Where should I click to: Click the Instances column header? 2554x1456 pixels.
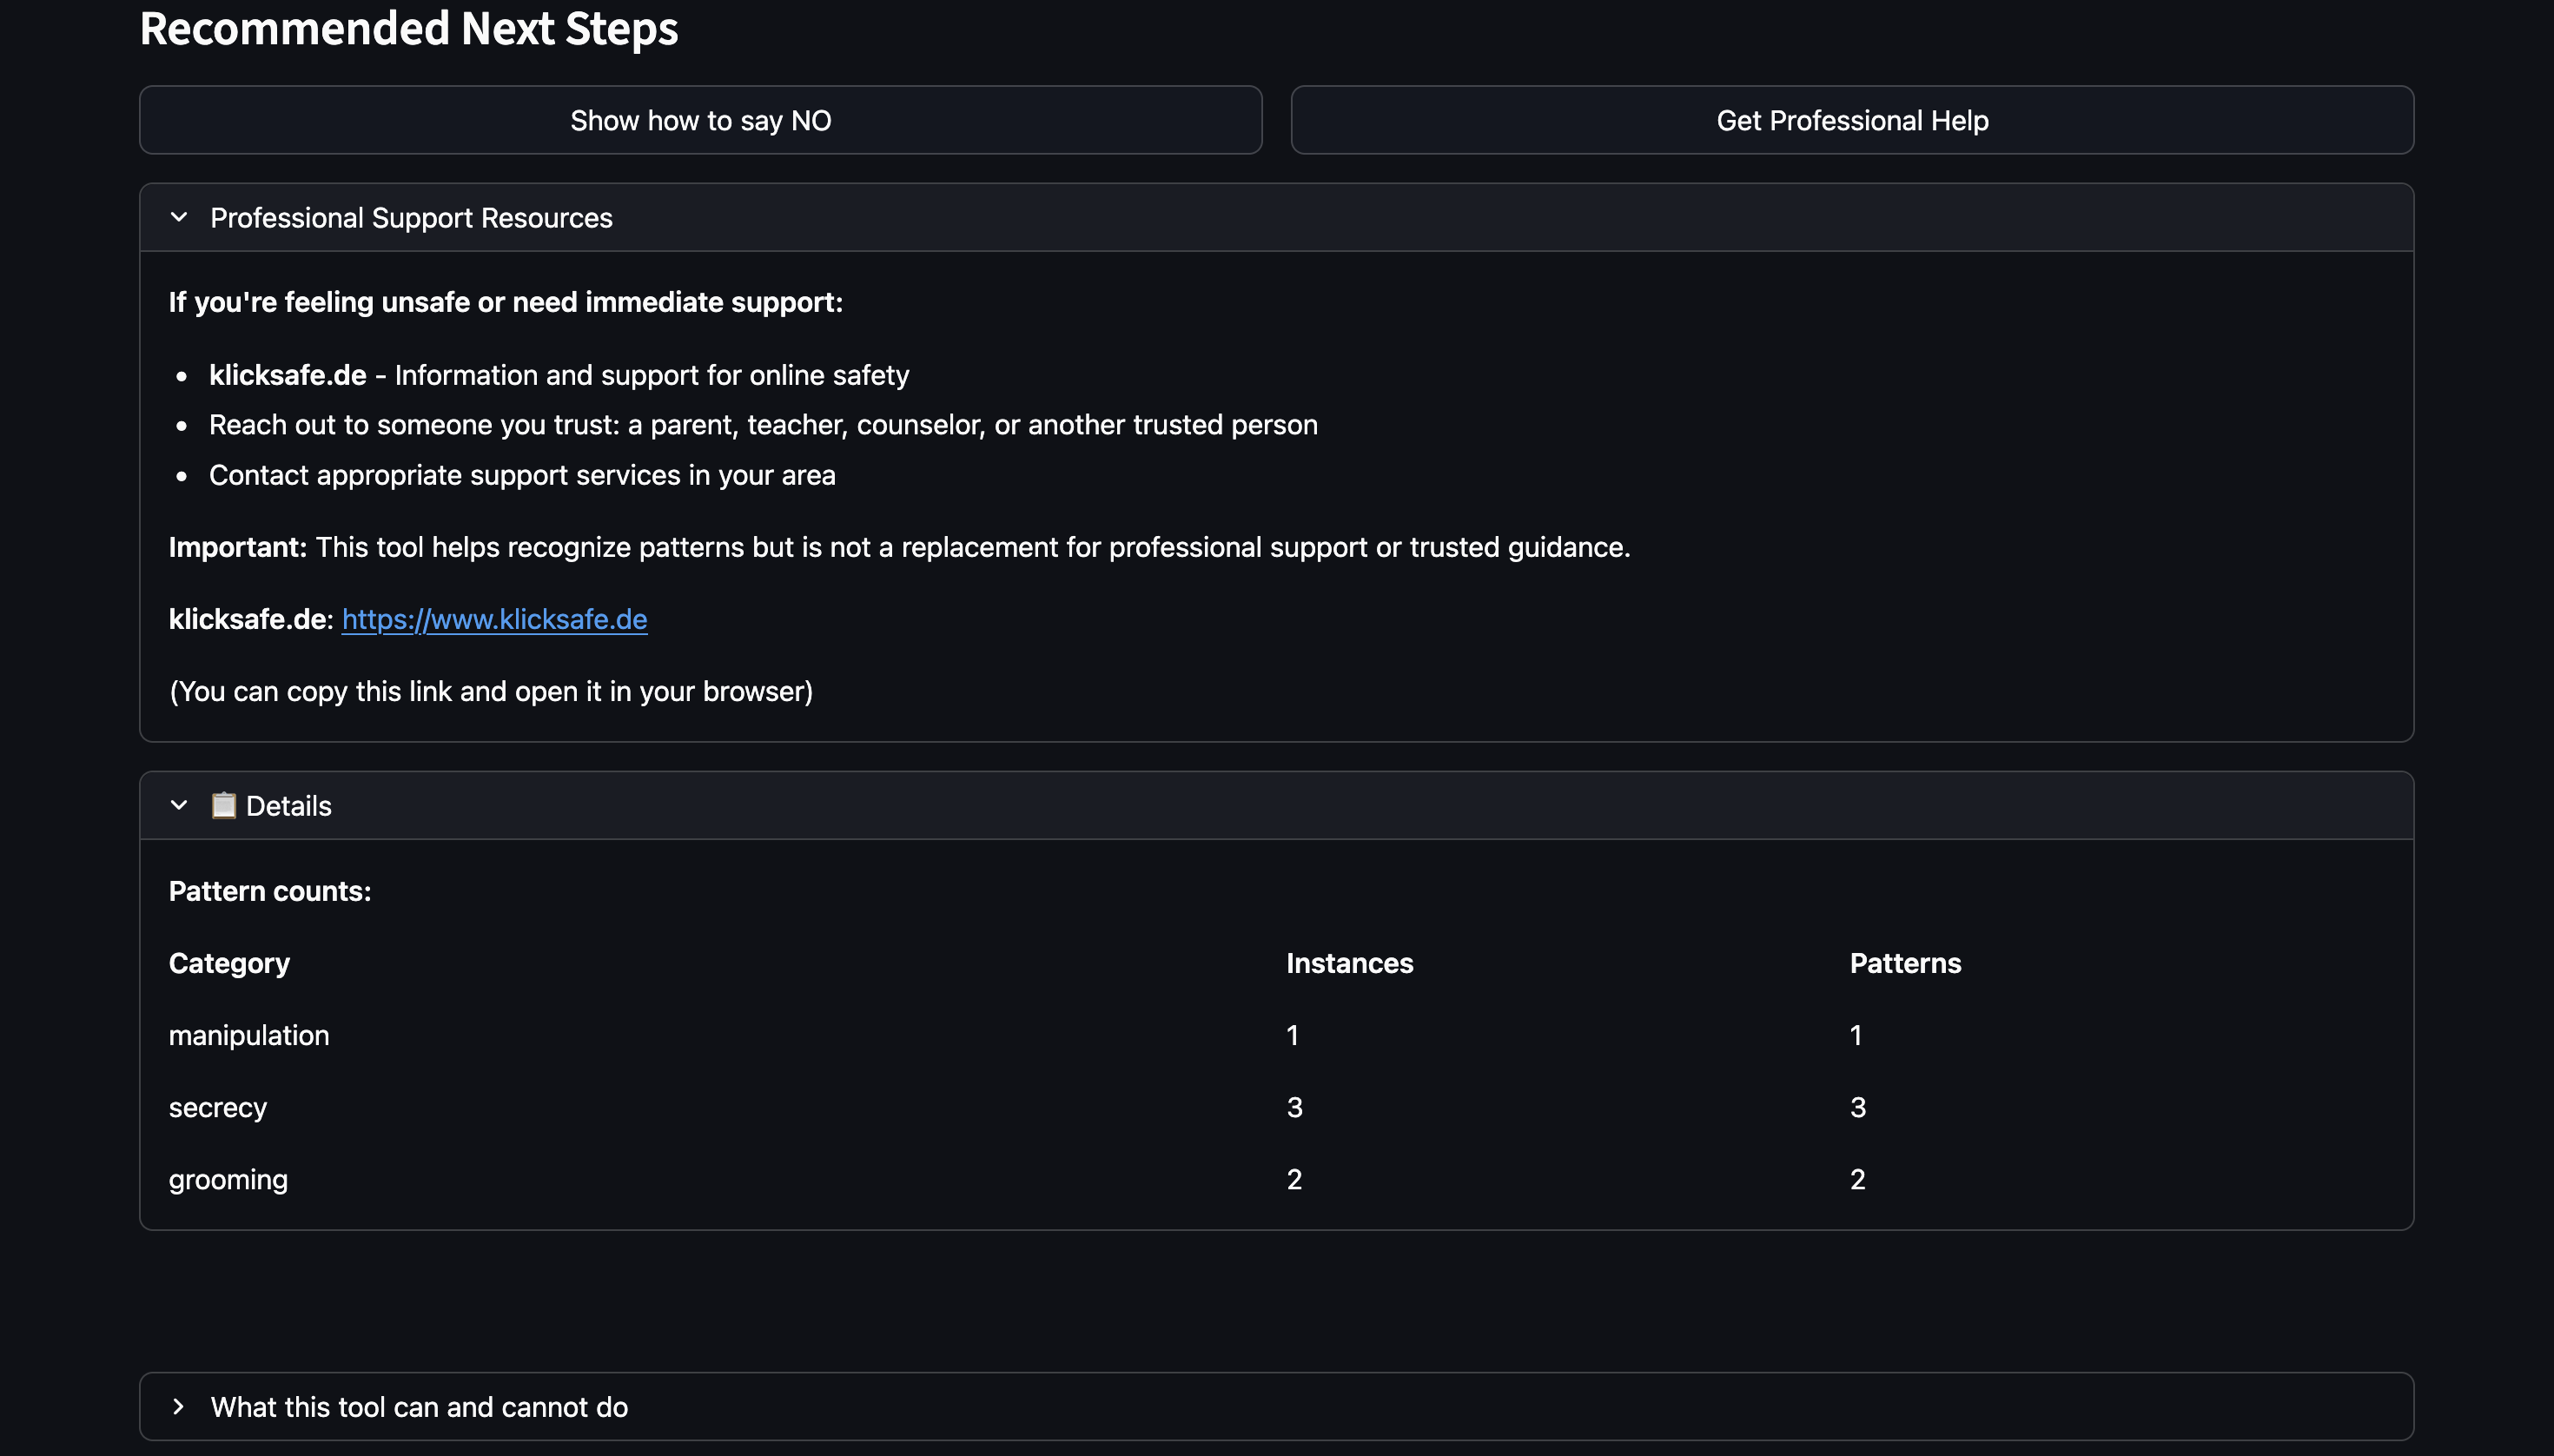click(x=1349, y=963)
